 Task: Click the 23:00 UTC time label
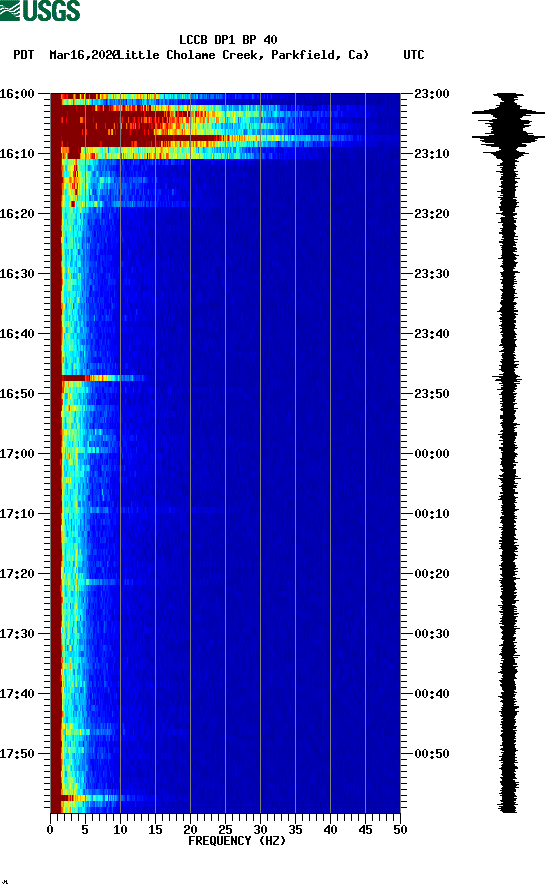click(432, 93)
